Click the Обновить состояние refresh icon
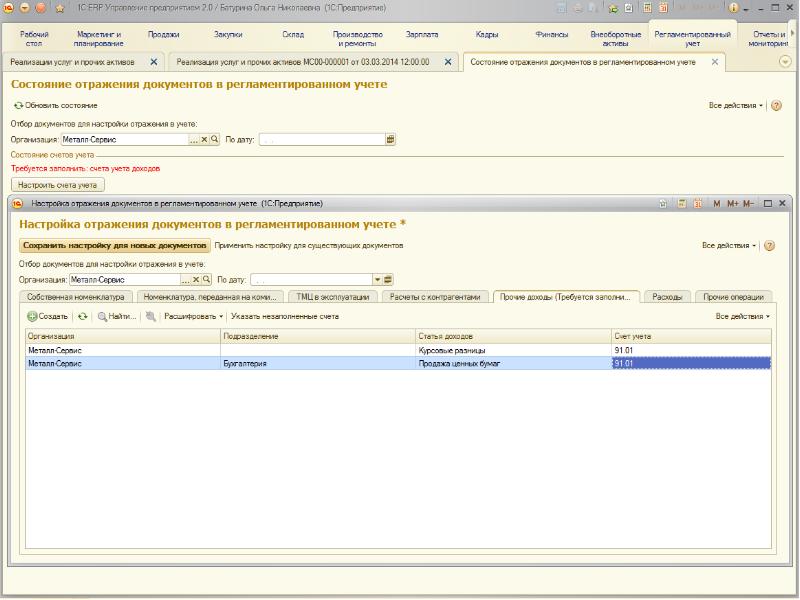This screenshot has width=800, height=600. [18, 105]
